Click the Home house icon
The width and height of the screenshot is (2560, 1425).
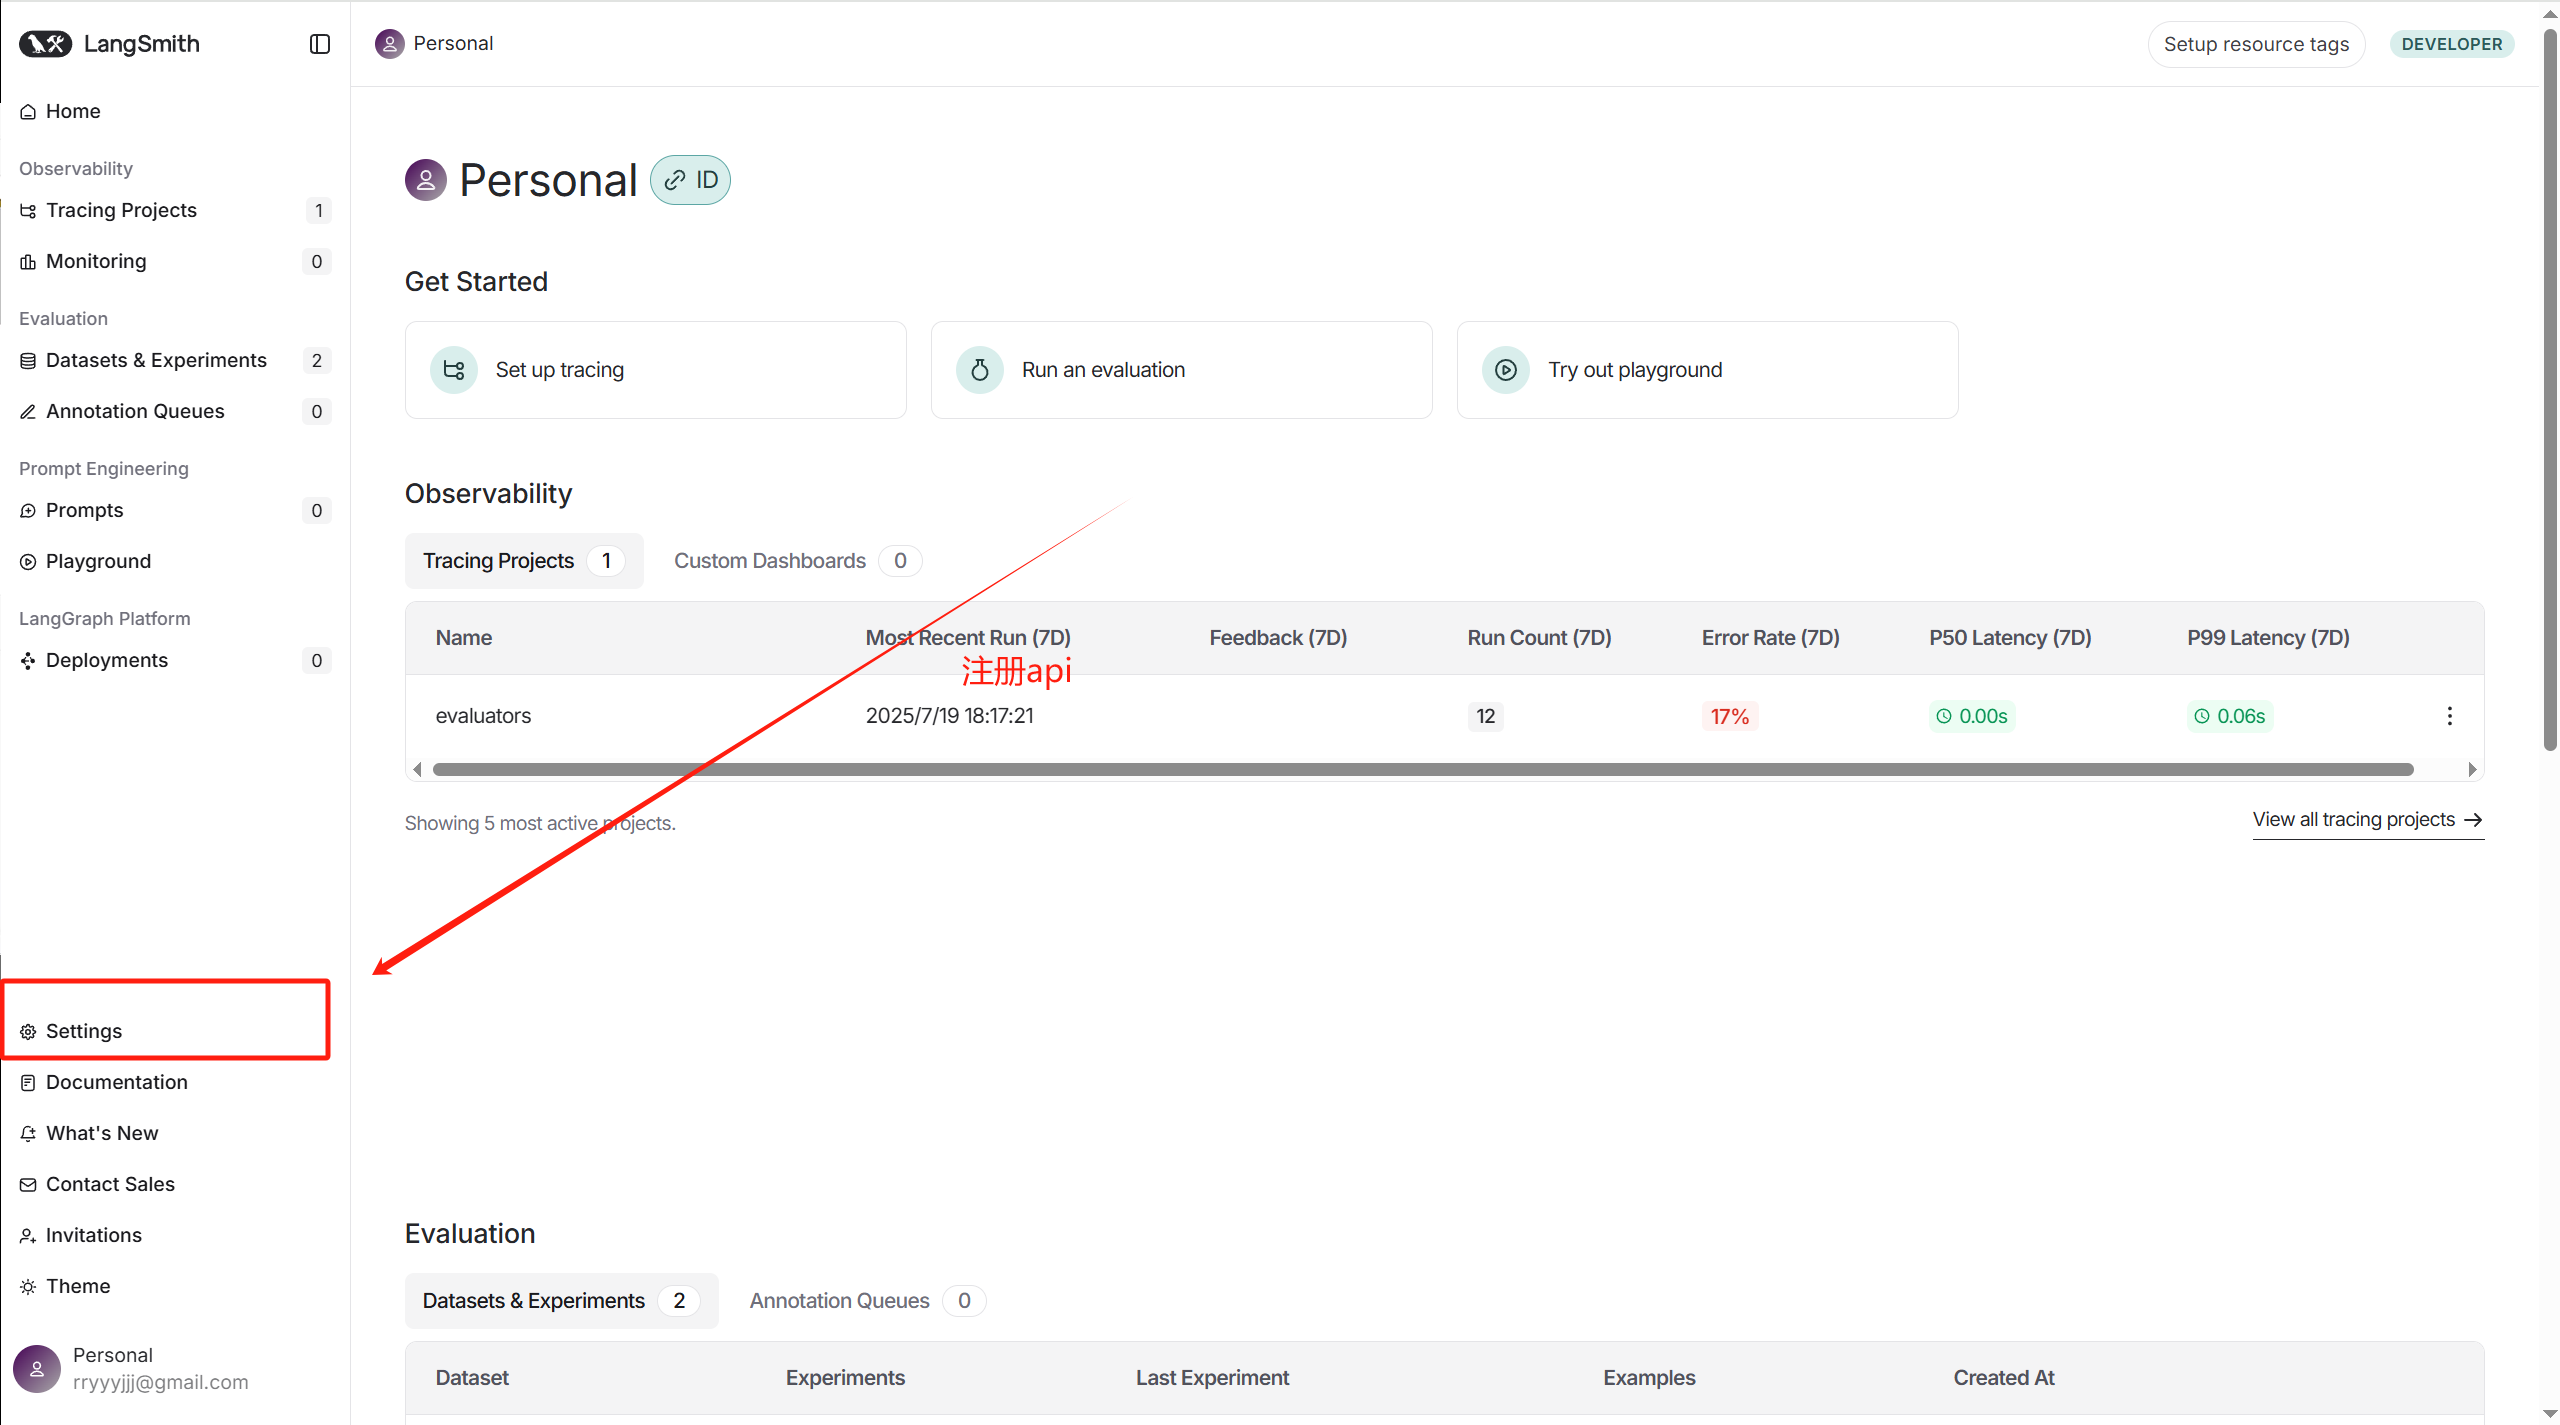[28, 112]
